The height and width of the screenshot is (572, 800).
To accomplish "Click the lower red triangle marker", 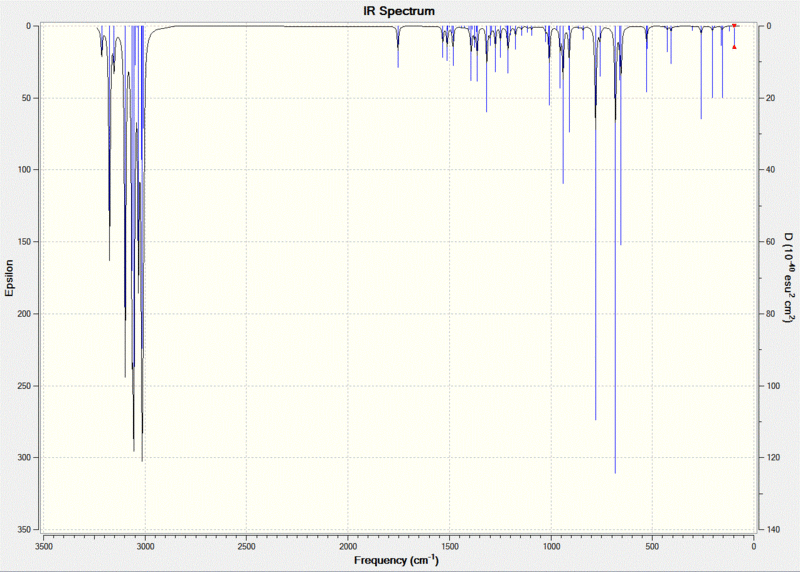I will pyautogui.click(x=734, y=47).
